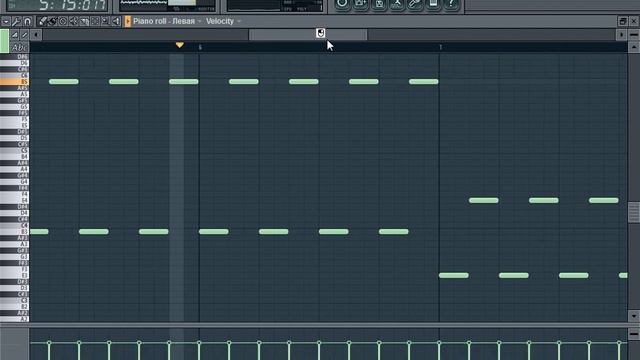Click the D4 piano key

pyautogui.click(x=14, y=213)
